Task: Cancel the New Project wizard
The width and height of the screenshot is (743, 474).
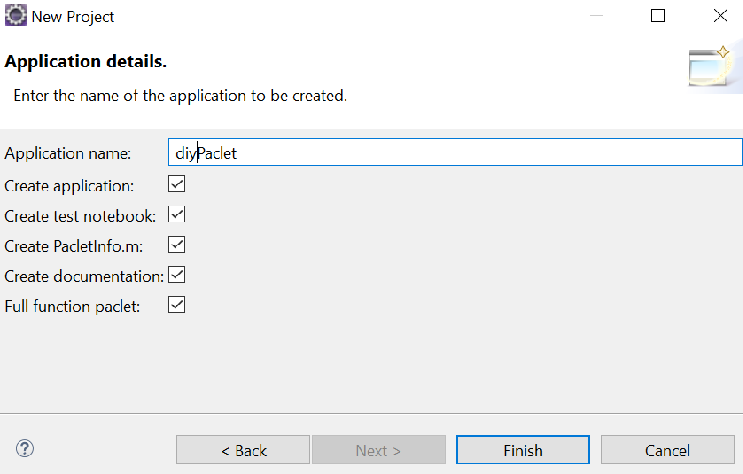Action: [668, 449]
